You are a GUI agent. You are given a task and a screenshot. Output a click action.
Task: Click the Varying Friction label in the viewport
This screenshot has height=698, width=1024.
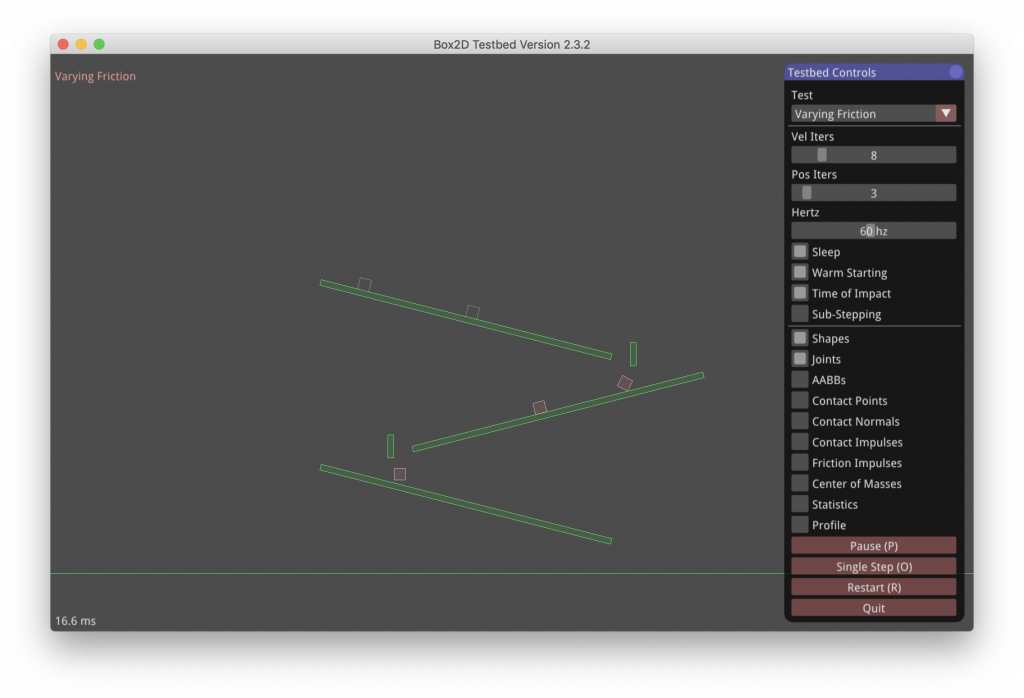pos(95,76)
